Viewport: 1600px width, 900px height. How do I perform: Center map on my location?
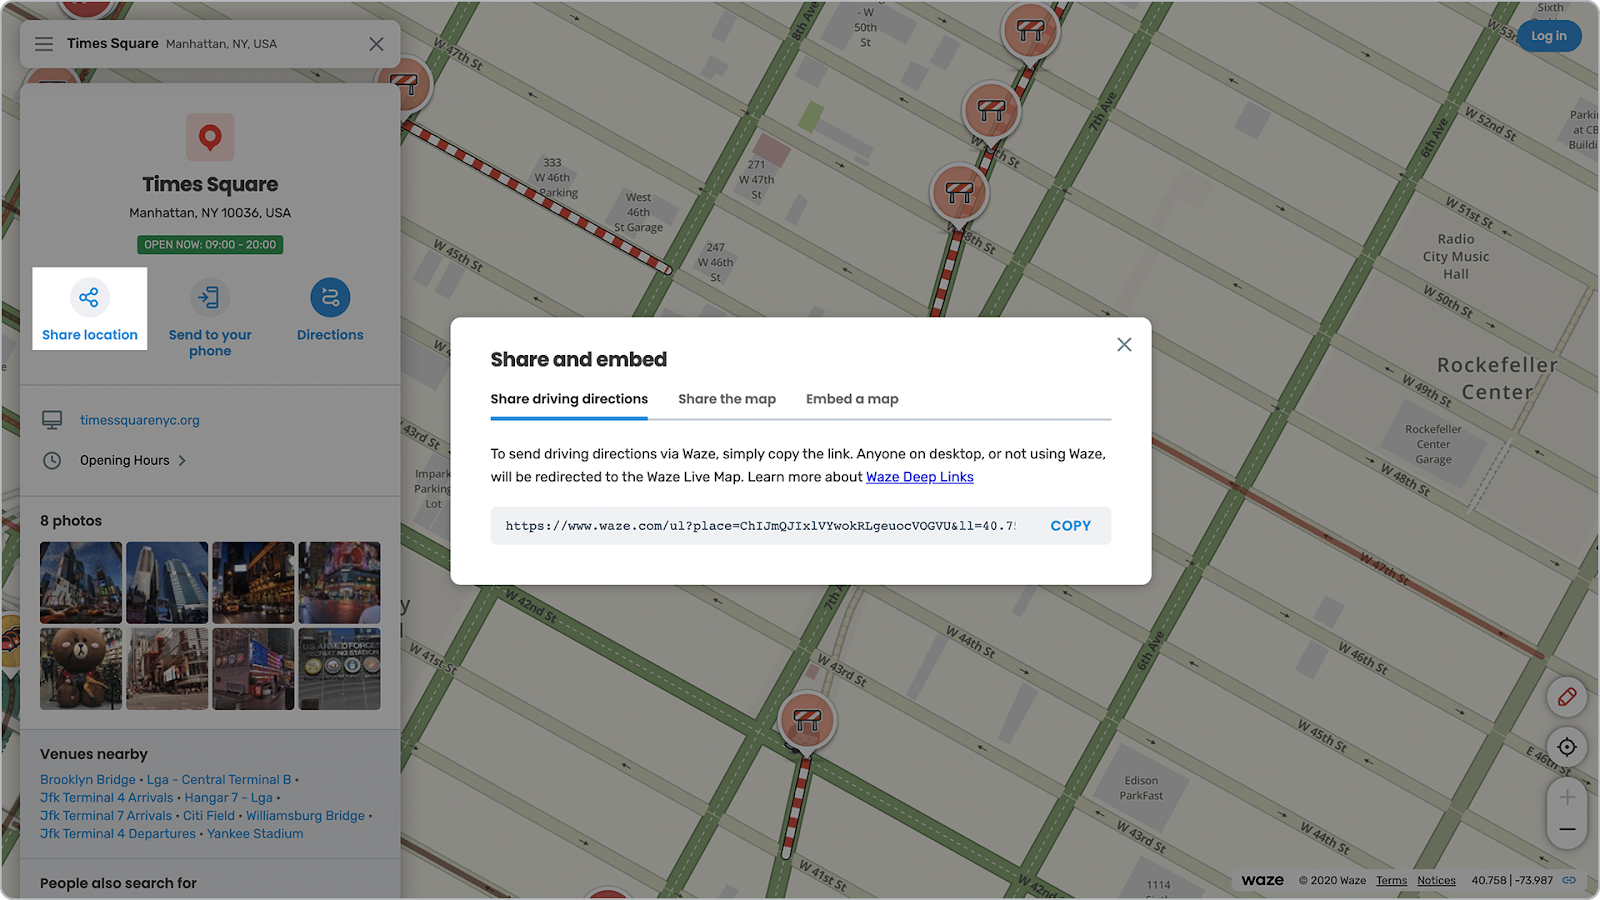tap(1567, 747)
